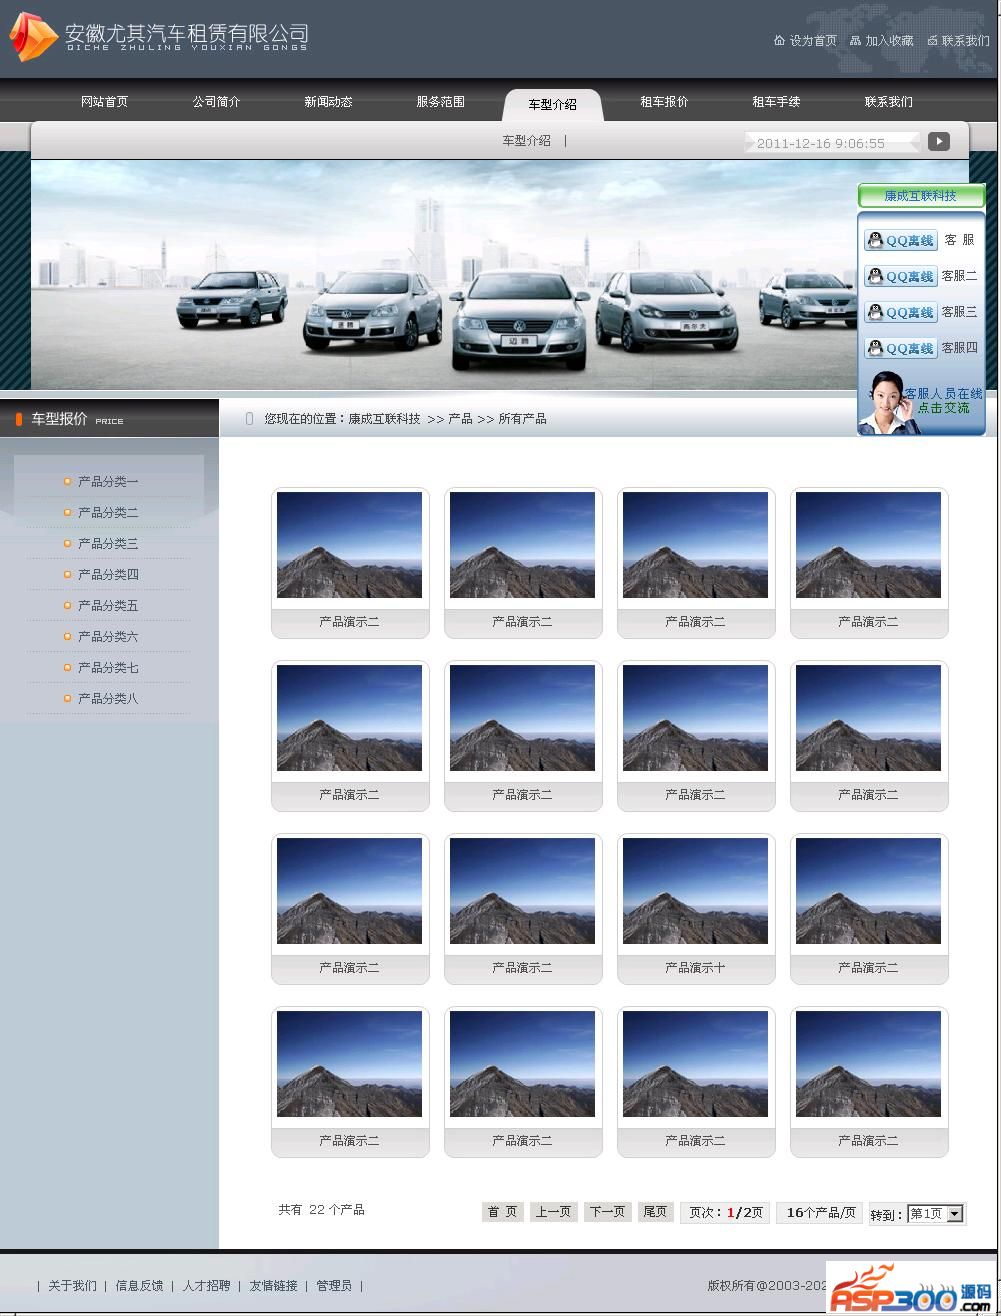Screen dimensions: 1001x1316
Task: Open the first product thumbnail image
Action: (349, 545)
